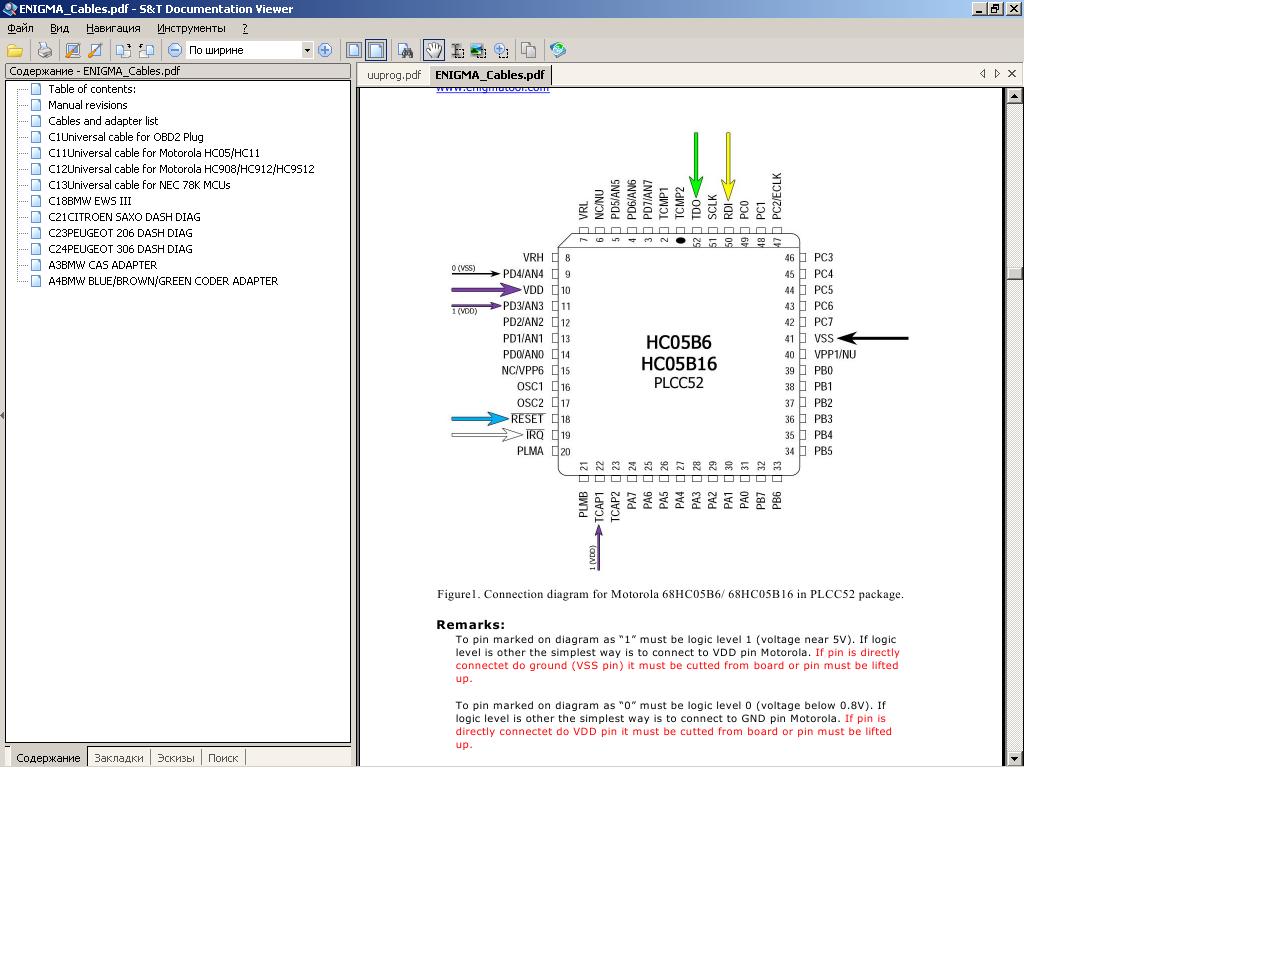
Task: Click the scroll down arrow of document
Action: [1014, 758]
